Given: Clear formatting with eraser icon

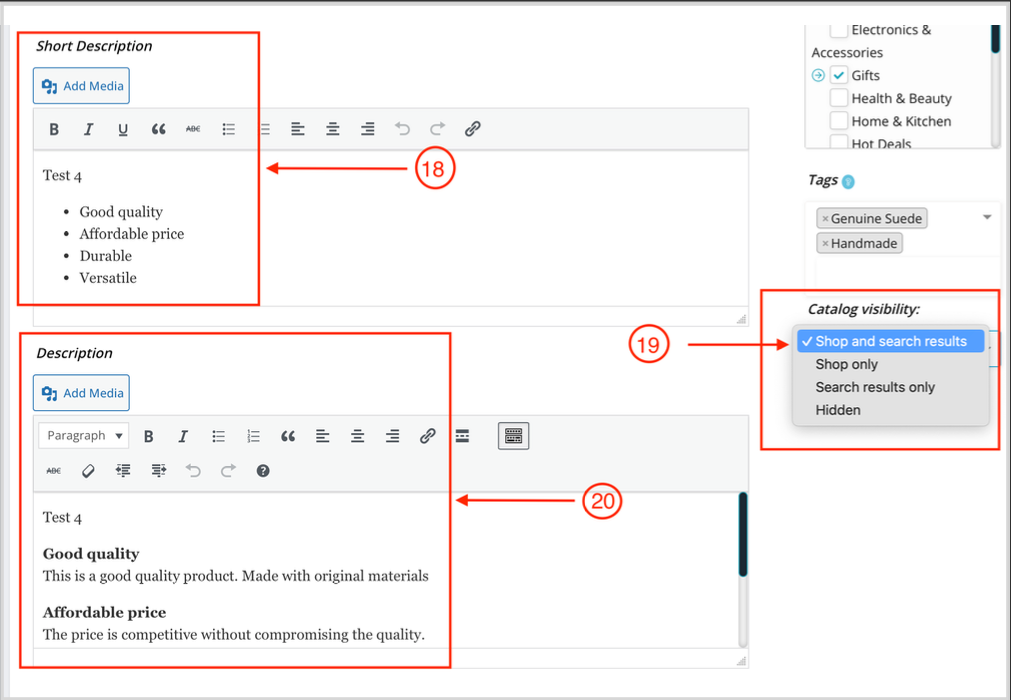Looking at the screenshot, I should point(88,471).
